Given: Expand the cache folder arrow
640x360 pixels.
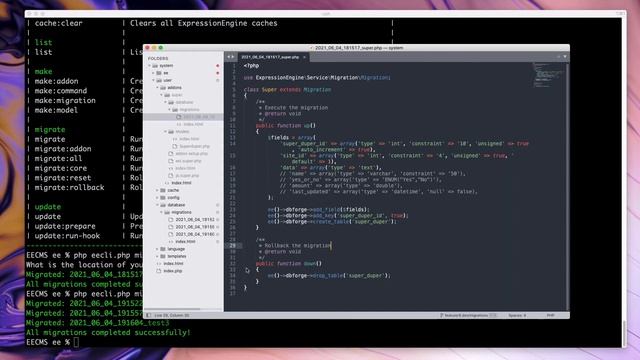Looking at the screenshot, I should [158, 190].
